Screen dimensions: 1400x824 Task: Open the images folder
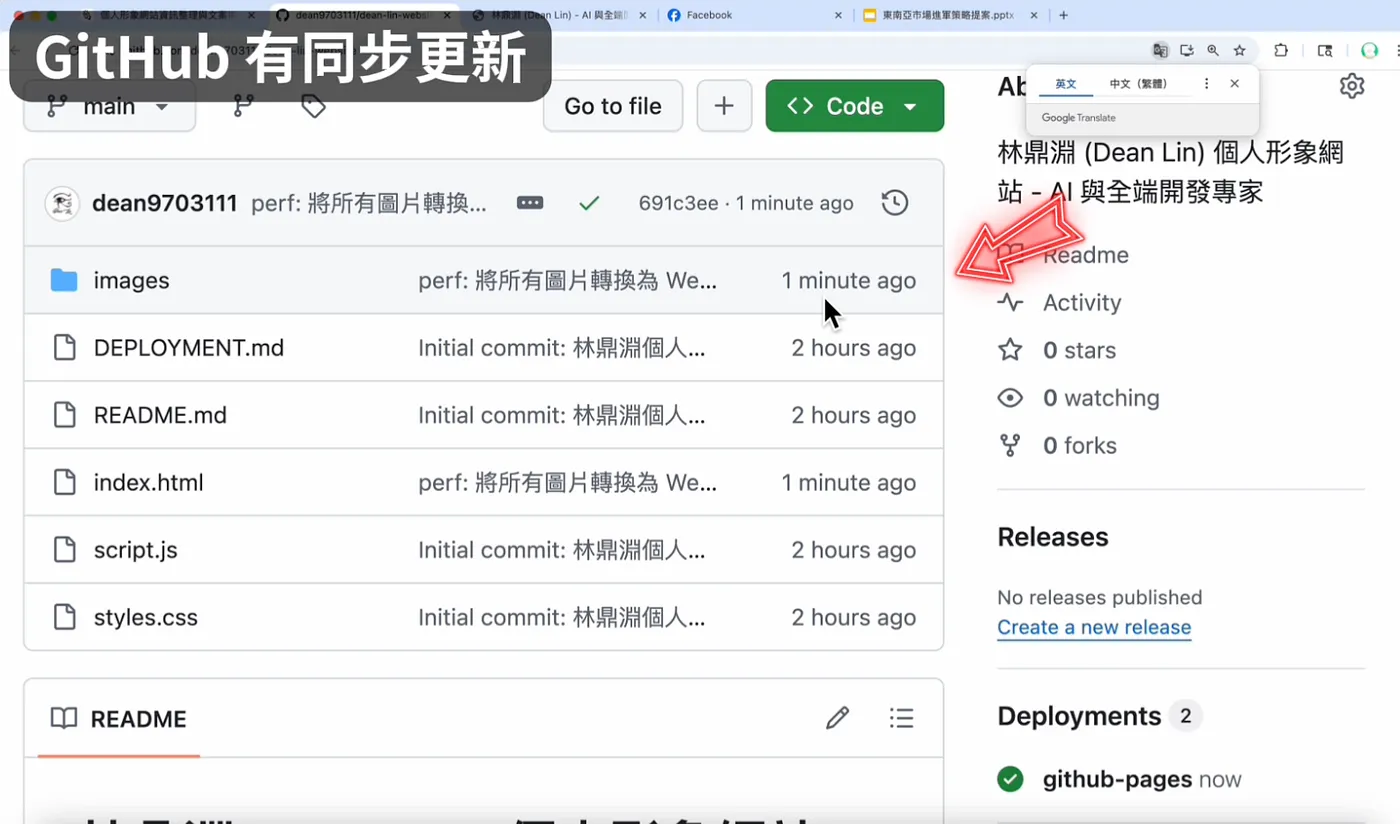point(131,281)
